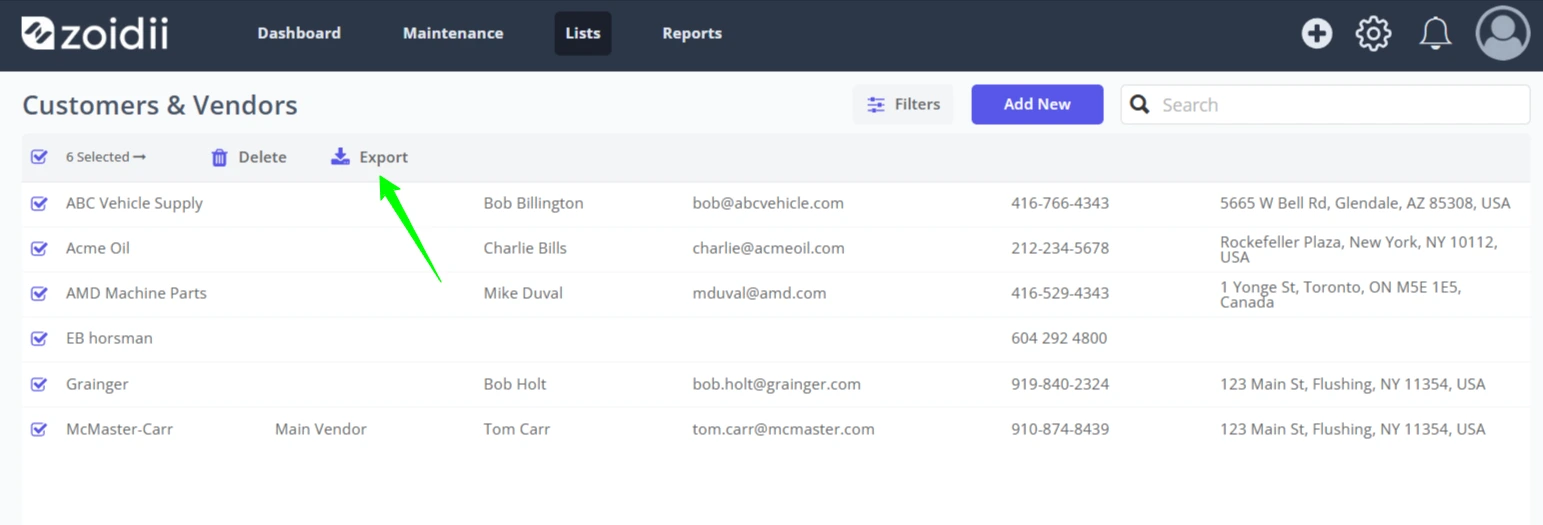This screenshot has height=525, width=1543.
Task: Open the Maintenance menu
Action: pos(453,33)
